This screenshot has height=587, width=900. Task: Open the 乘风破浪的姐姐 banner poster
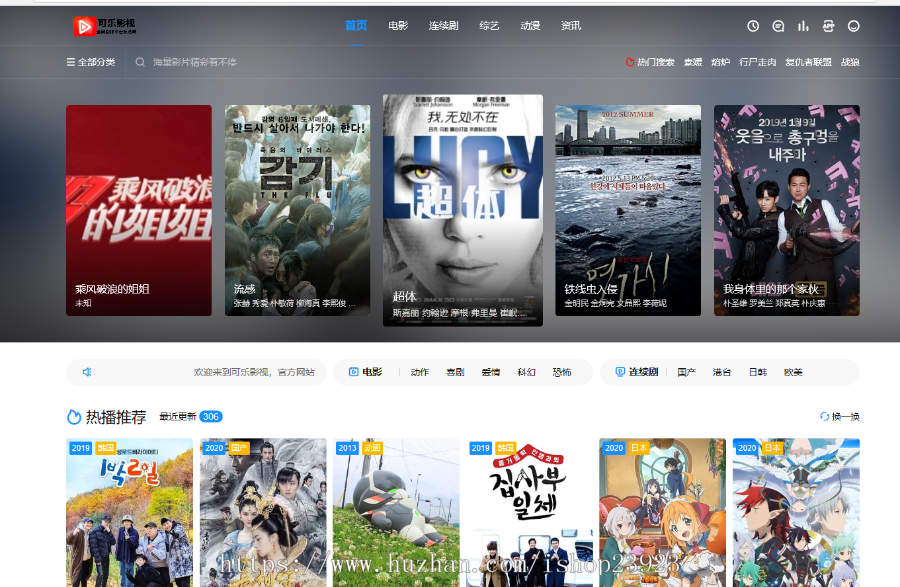pos(139,210)
